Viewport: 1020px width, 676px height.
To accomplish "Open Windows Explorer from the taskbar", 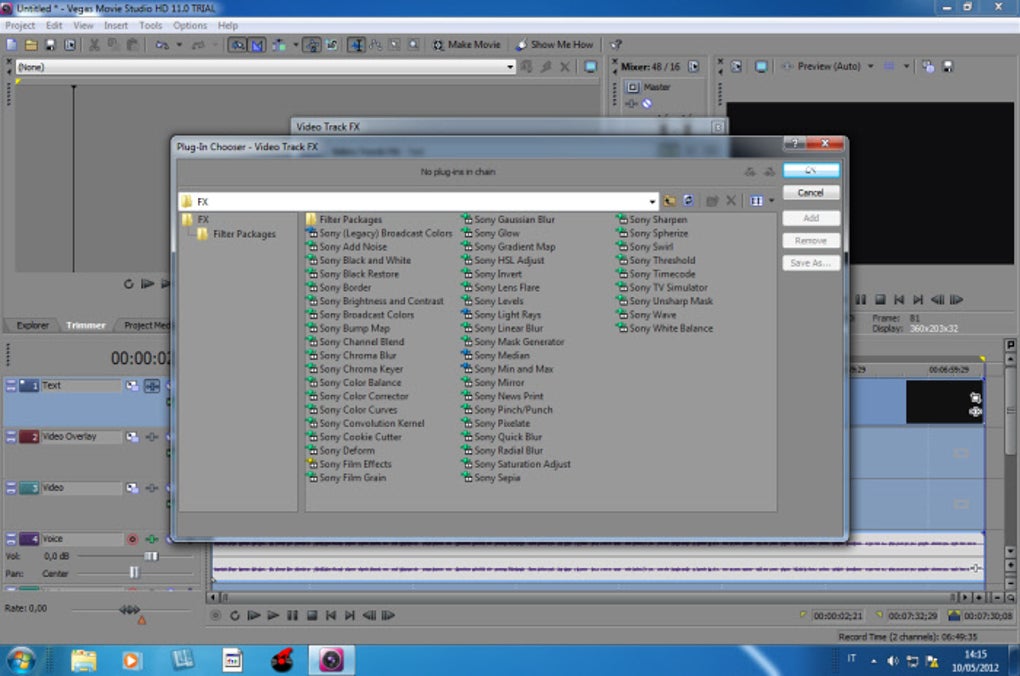I will click(x=83, y=660).
